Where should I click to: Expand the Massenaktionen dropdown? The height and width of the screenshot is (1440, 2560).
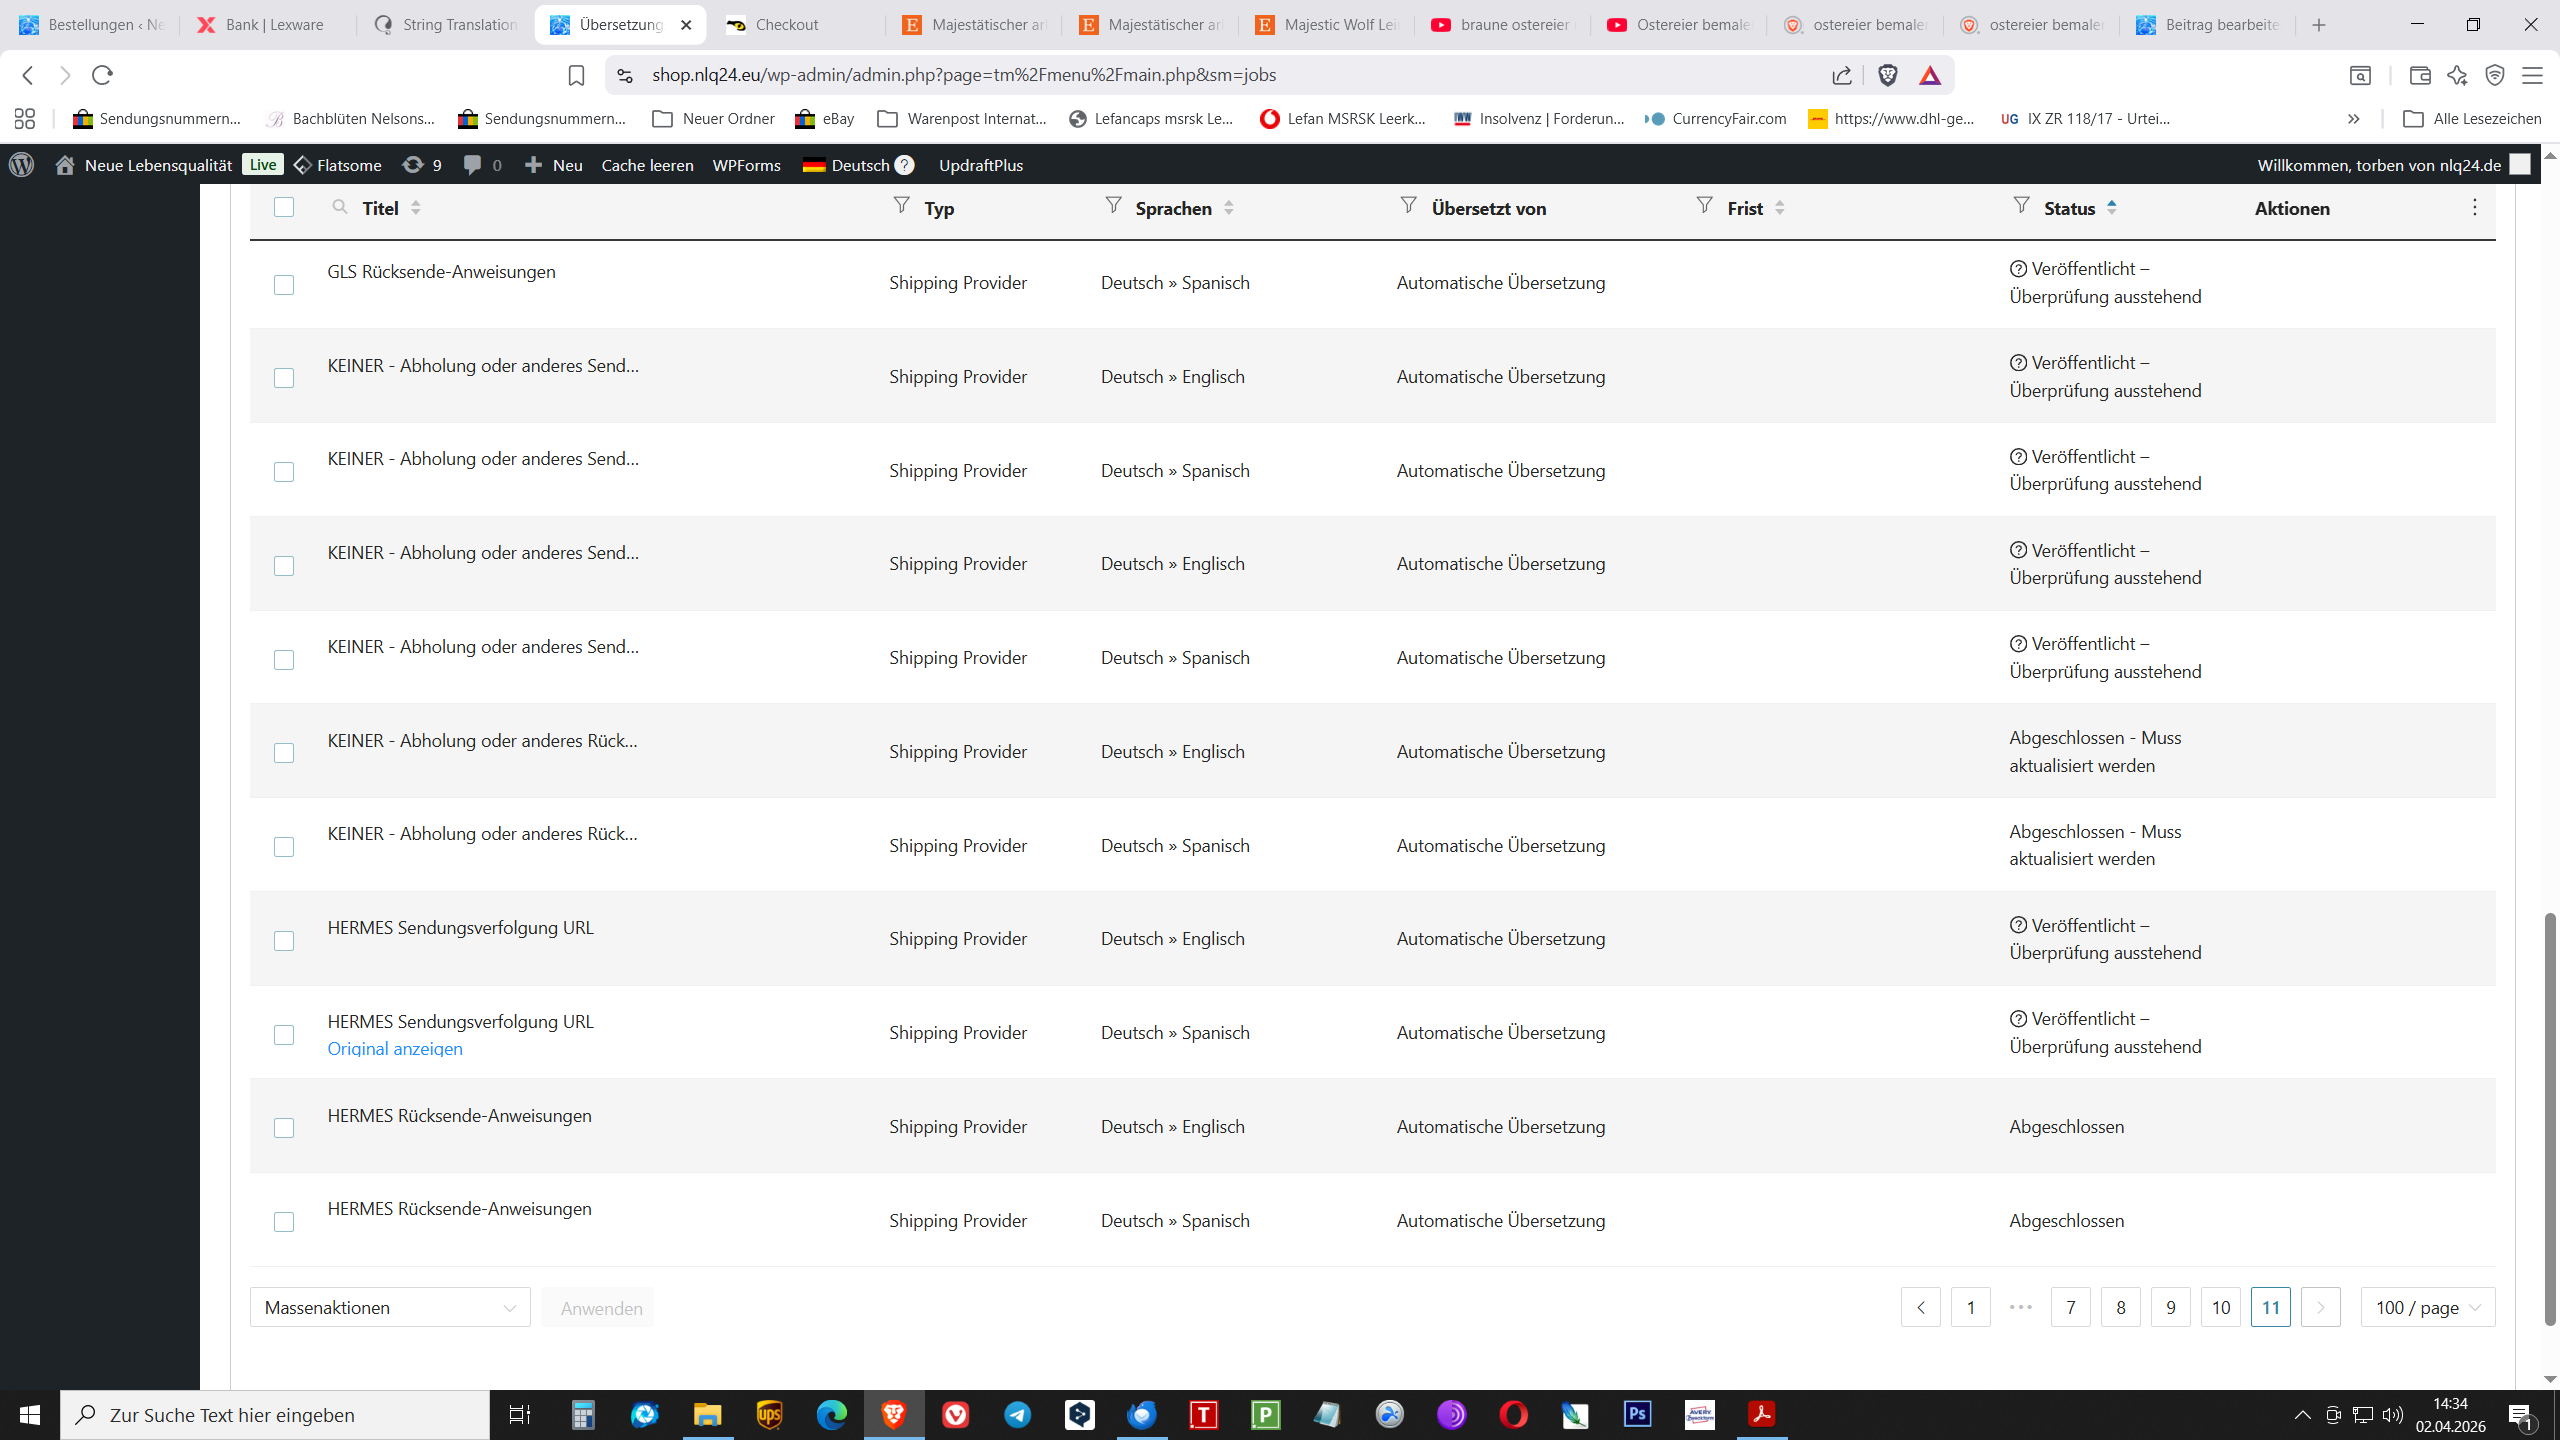(390, 1308)
